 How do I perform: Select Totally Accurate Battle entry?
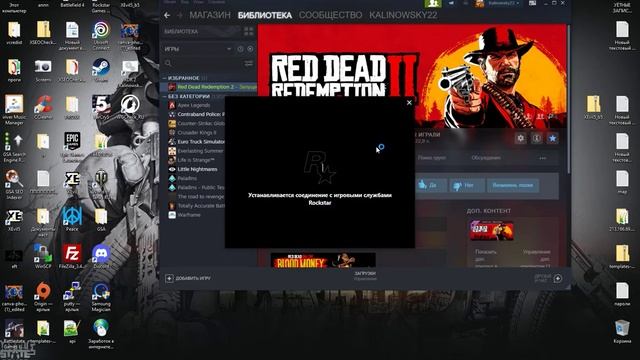click(x=197, y=206)
